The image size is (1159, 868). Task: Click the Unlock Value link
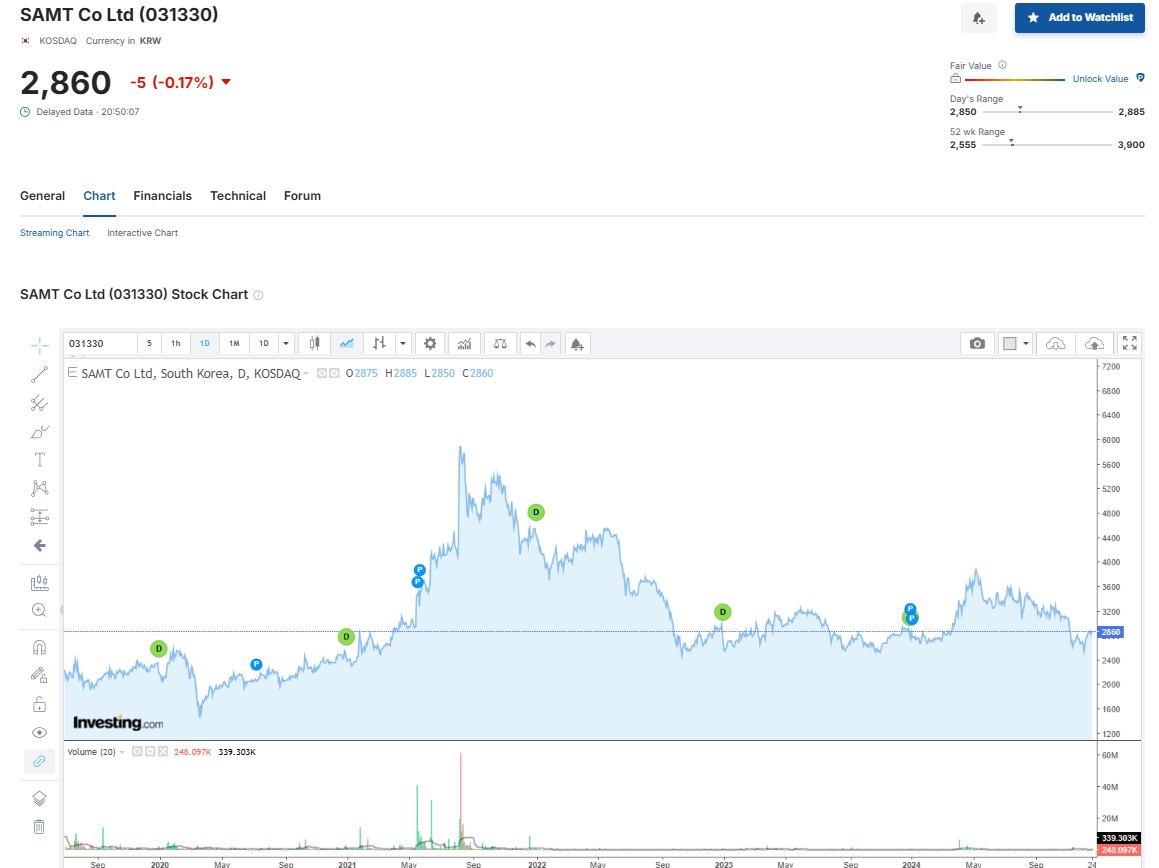click(1101, 78)
